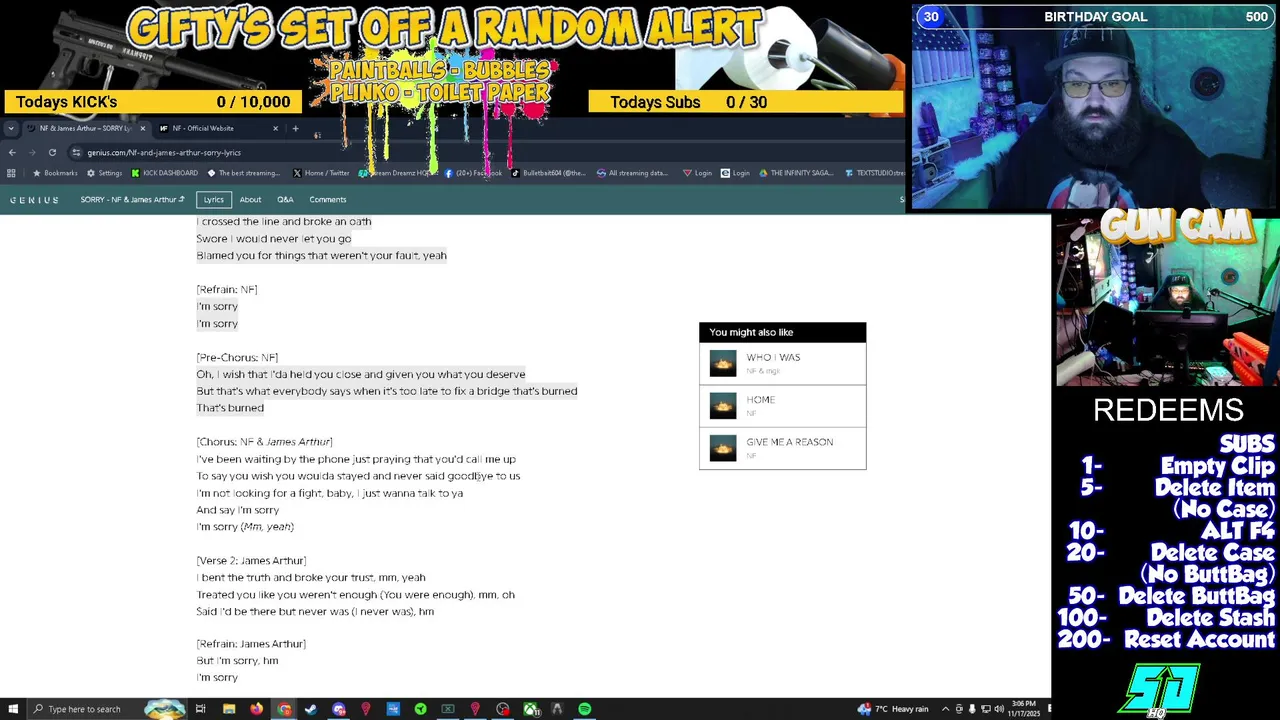Open the tab search dropdown arrow
Screen dimensions: 1280x720
[11, 128]
